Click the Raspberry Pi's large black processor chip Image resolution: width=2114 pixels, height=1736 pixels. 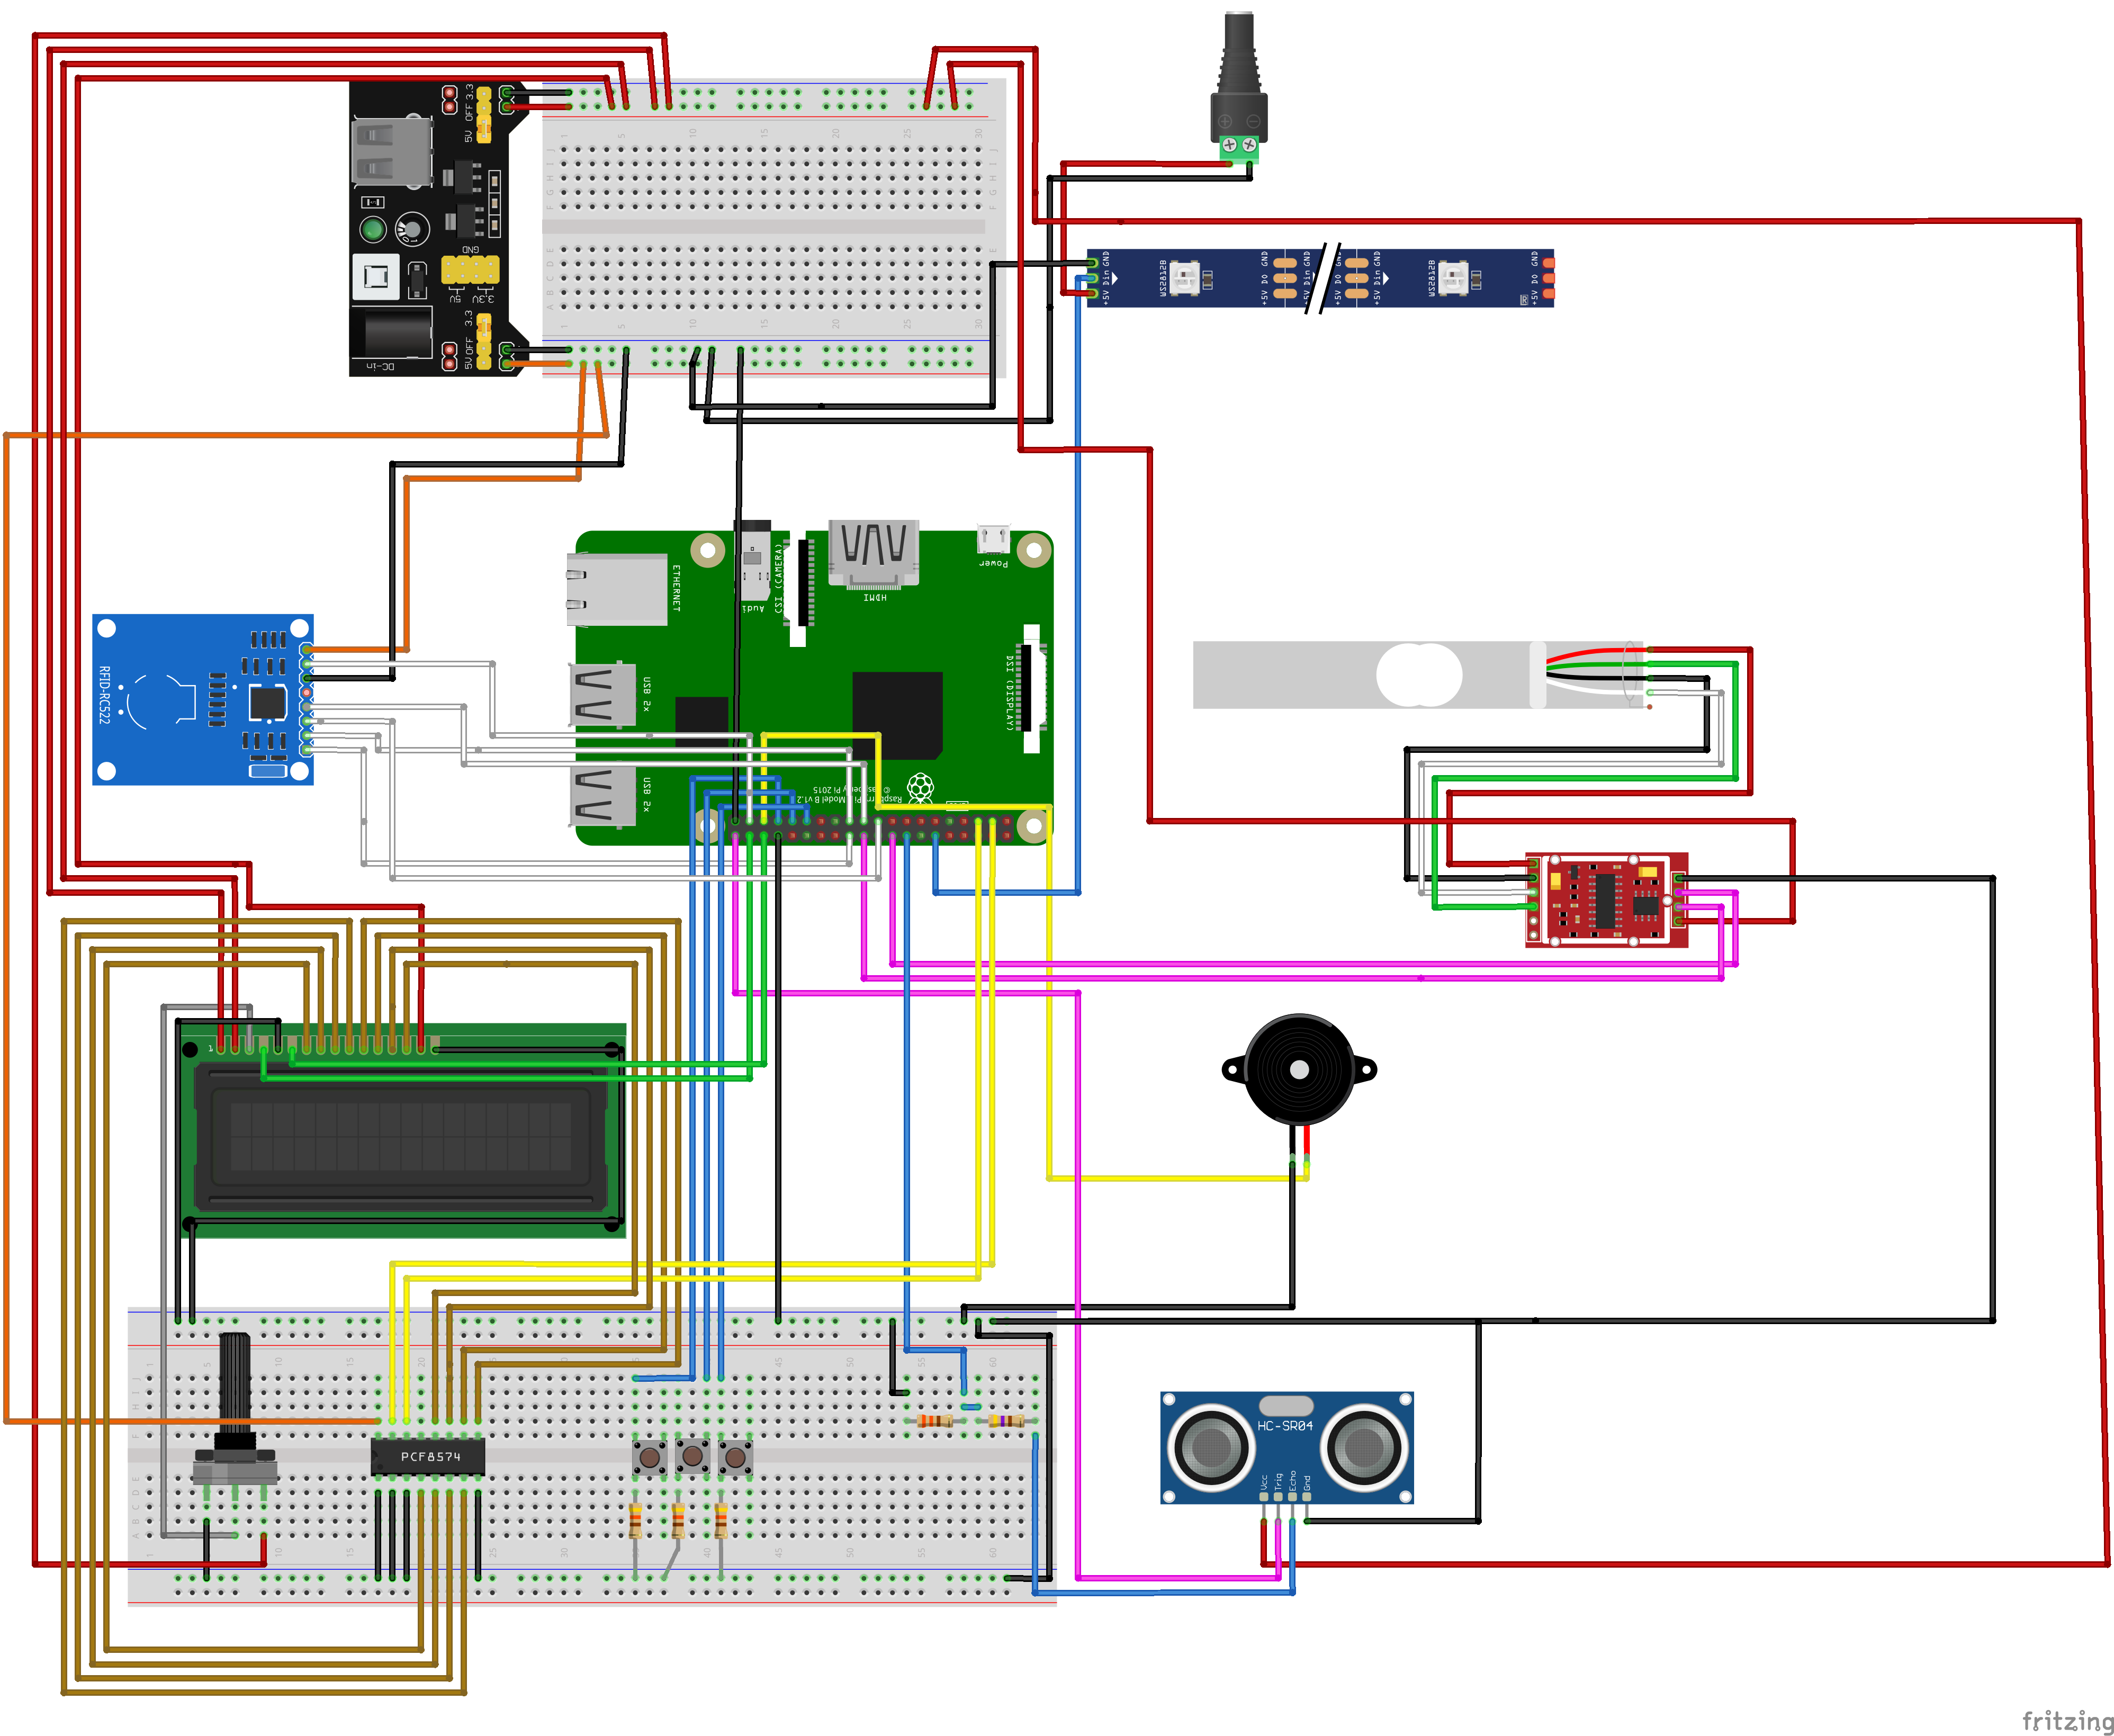[x=897, y=715]
